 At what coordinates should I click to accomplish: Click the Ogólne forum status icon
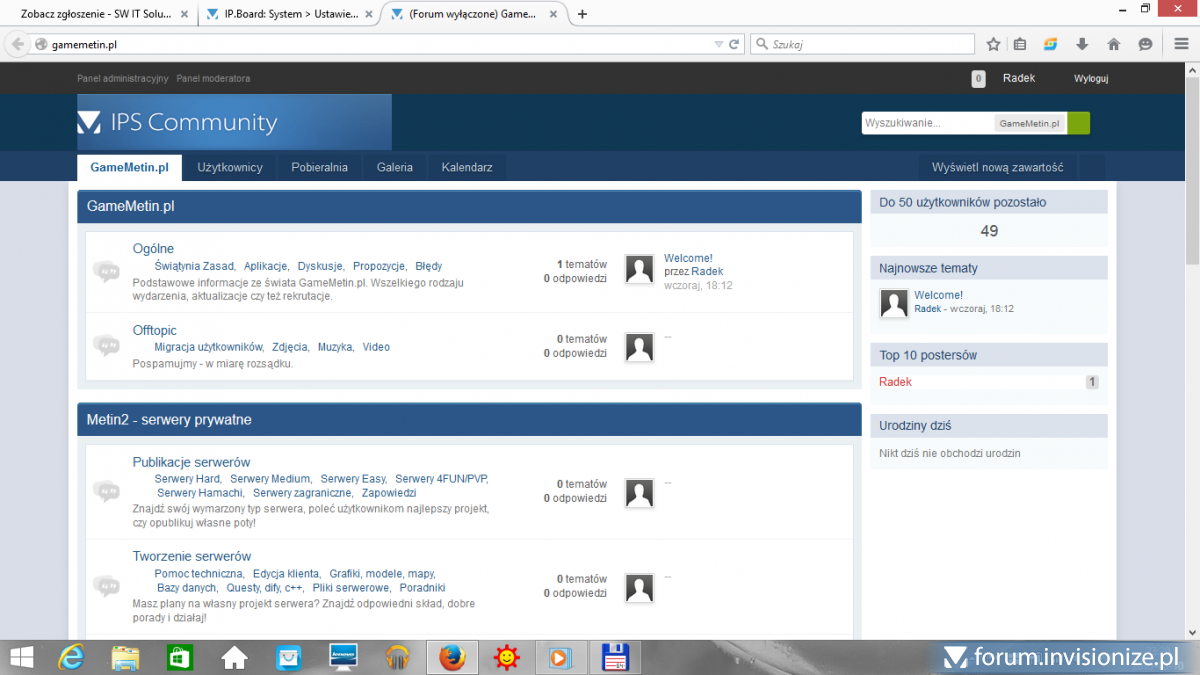pyautogui.click(x=106, y=271)
